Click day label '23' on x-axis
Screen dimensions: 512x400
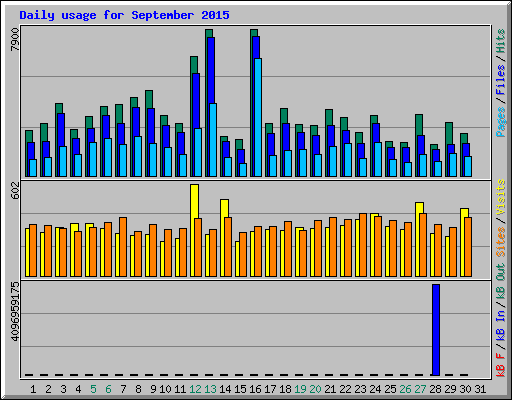[x=360, y=389]
